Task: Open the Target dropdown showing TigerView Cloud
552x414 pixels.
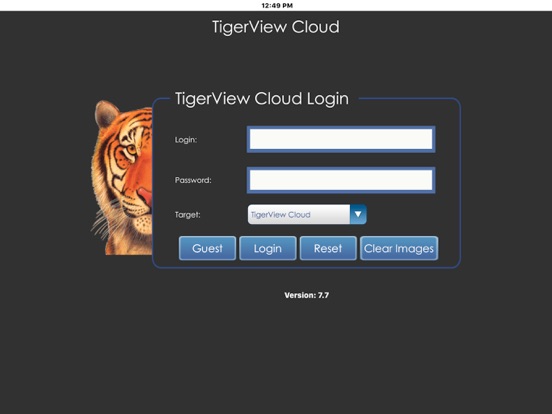Action: click(x=307, y=214)
